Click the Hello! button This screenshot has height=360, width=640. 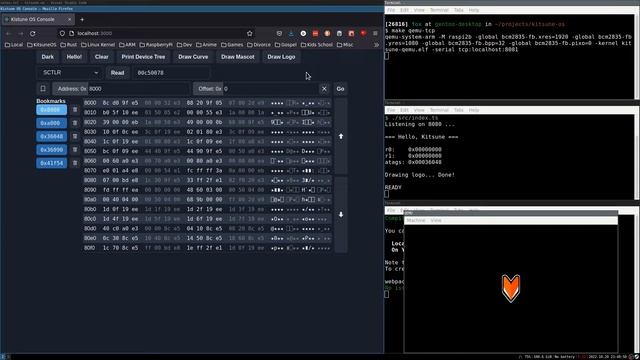point(74,57)
